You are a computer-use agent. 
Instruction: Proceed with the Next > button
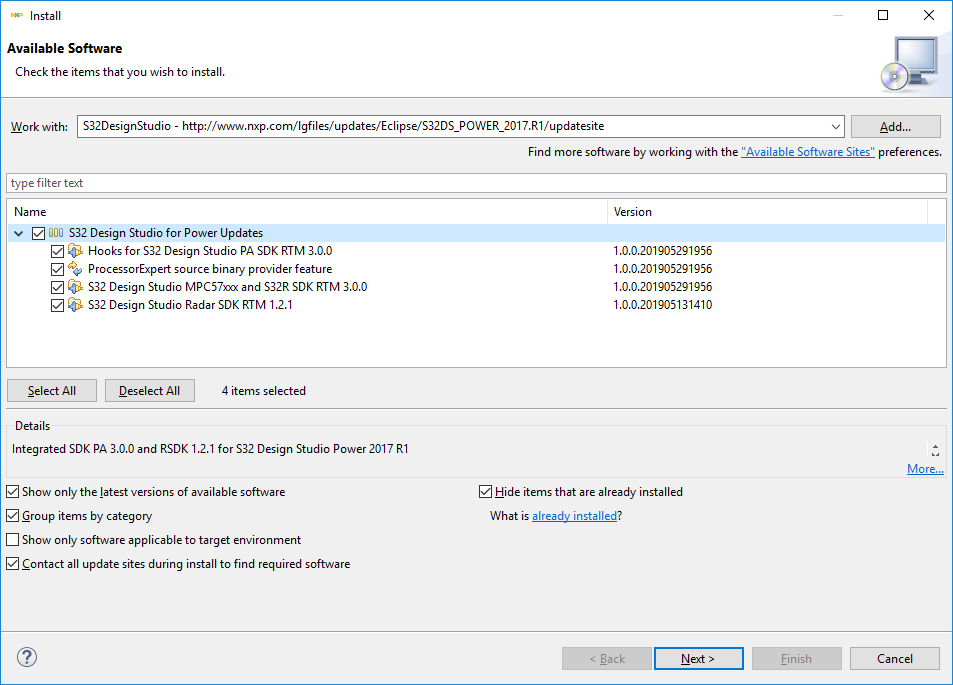pos(698,659)
